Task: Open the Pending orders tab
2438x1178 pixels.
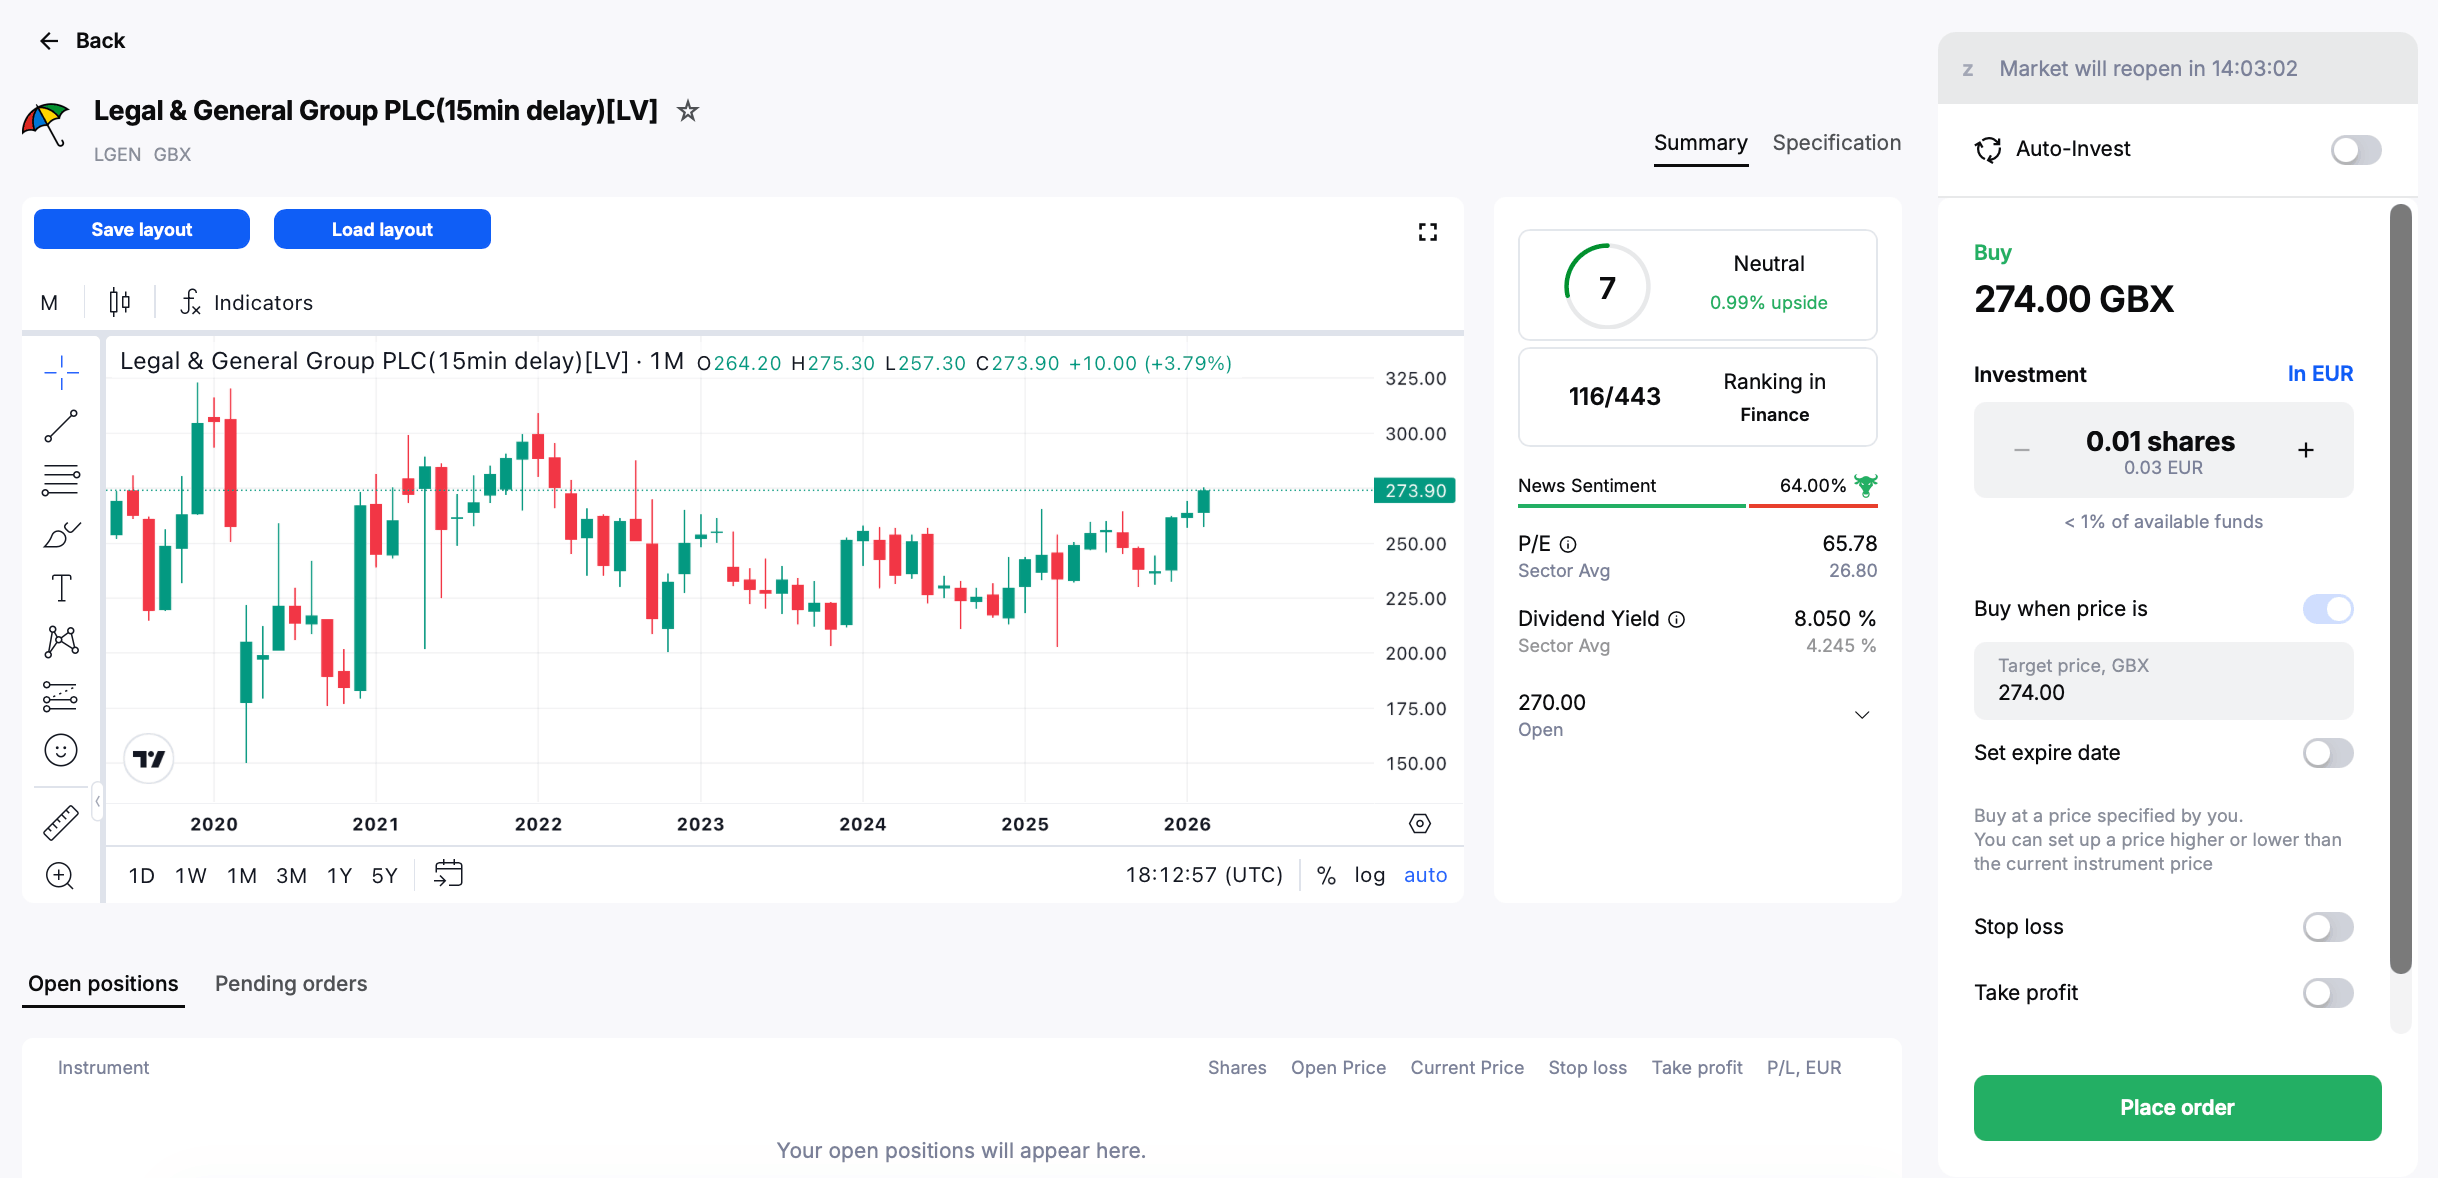Action: pyautogui.click(x=291, y=984)
